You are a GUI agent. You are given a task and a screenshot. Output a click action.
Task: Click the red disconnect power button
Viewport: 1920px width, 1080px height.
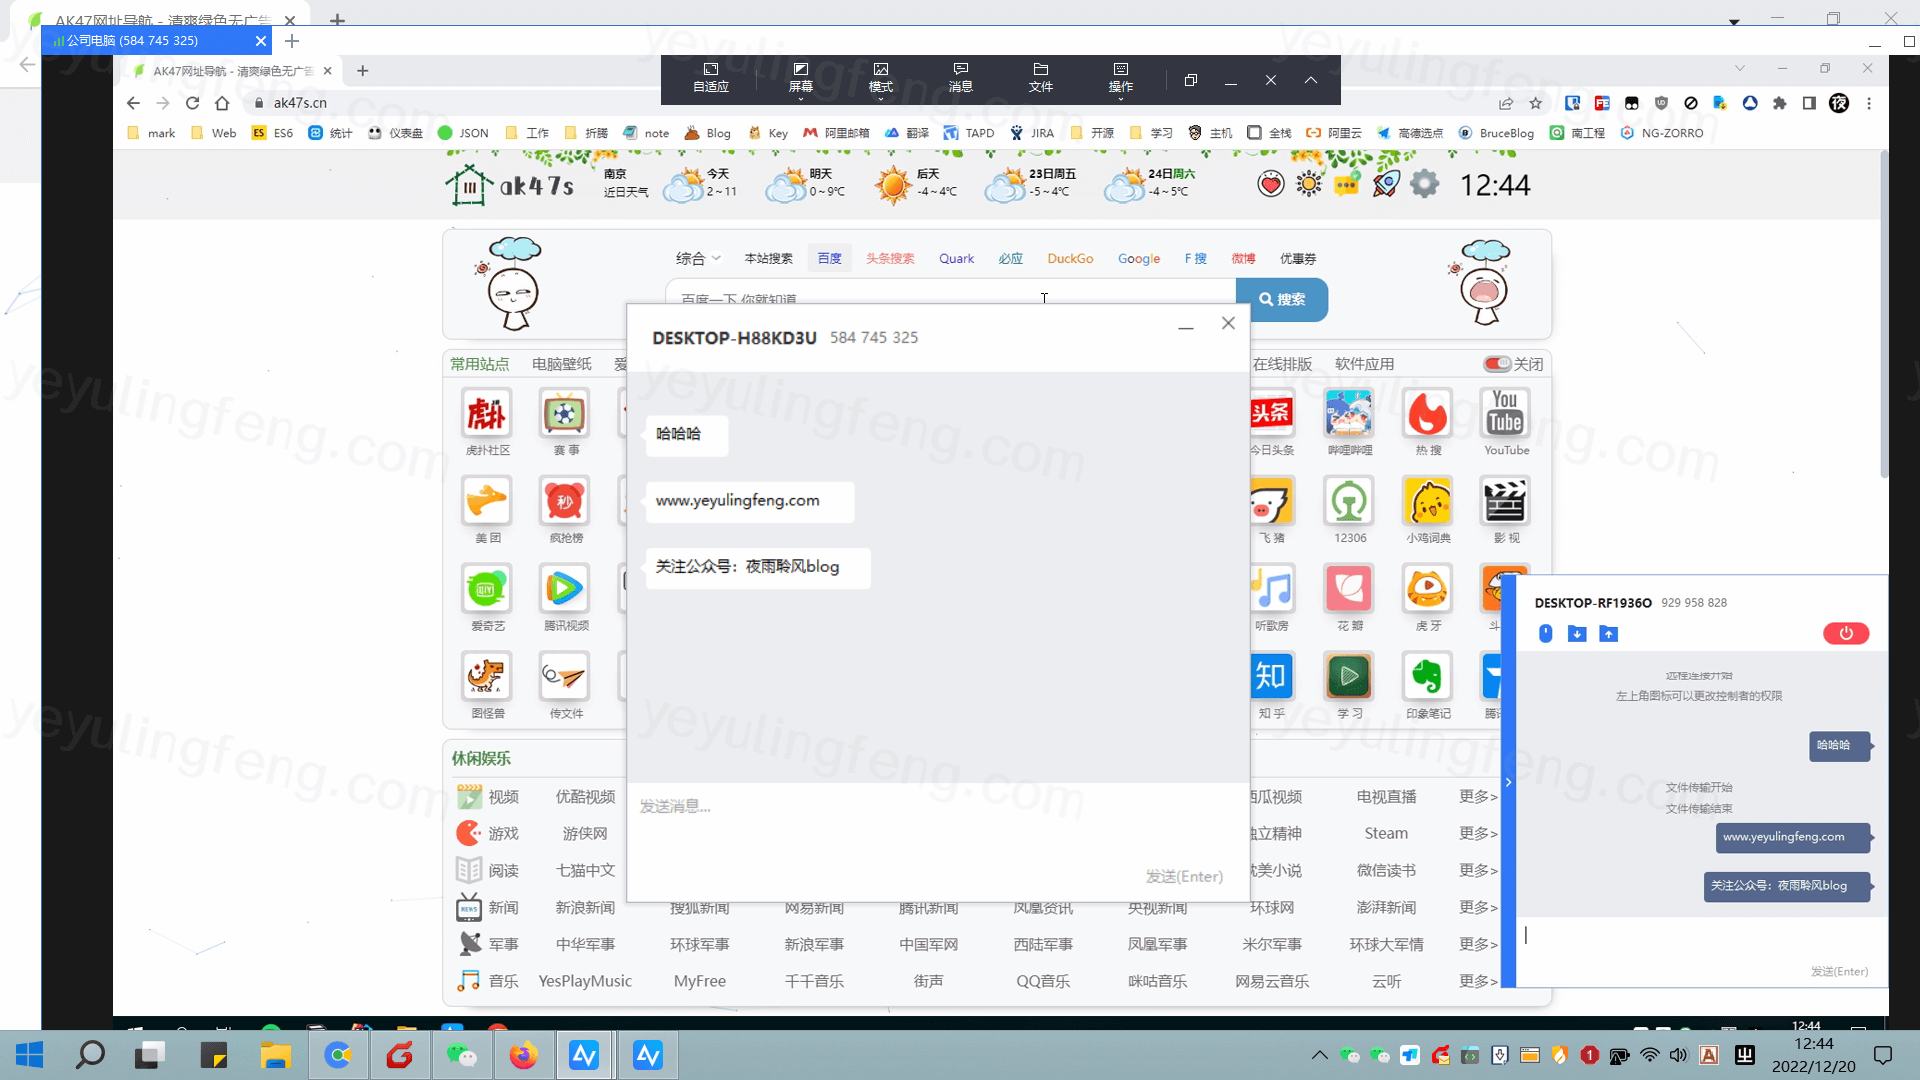(x=1845, y=633)
